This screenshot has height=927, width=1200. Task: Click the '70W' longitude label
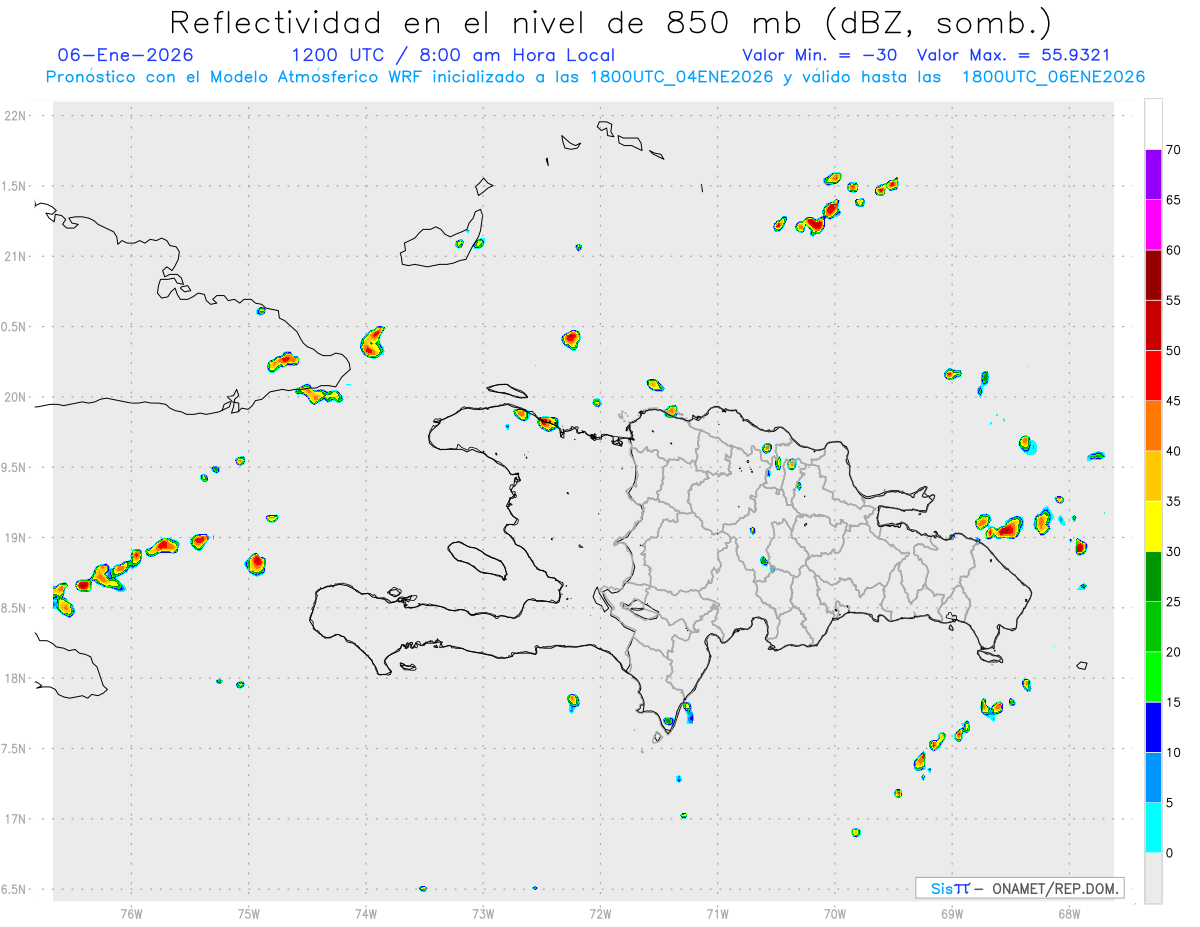click(835, 913)
